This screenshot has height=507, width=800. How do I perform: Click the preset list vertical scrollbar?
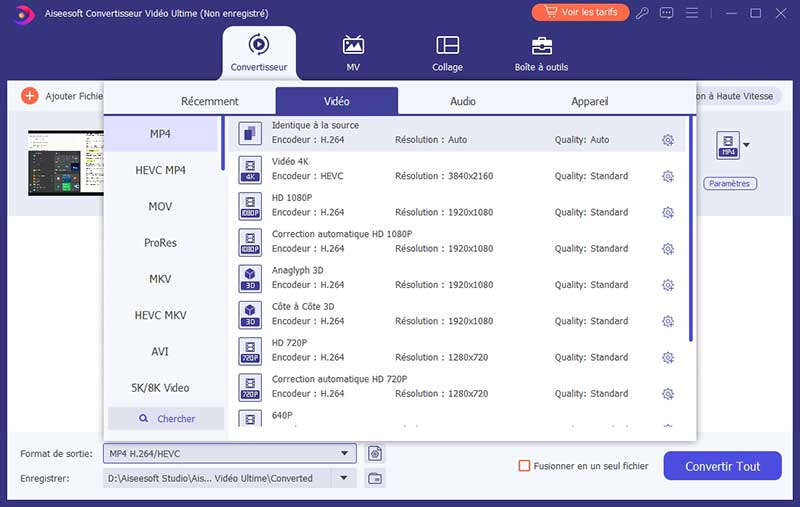coord(690,230)
